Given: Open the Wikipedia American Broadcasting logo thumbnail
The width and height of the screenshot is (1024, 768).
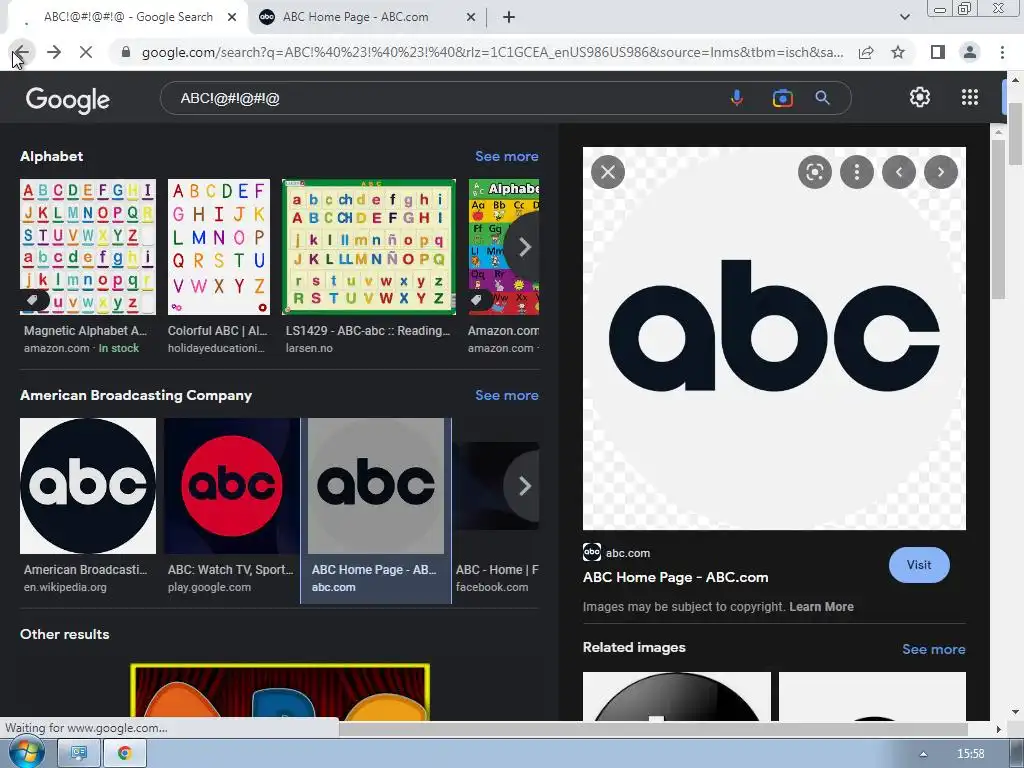Looking at the screenshot, I should pos(88,486).
